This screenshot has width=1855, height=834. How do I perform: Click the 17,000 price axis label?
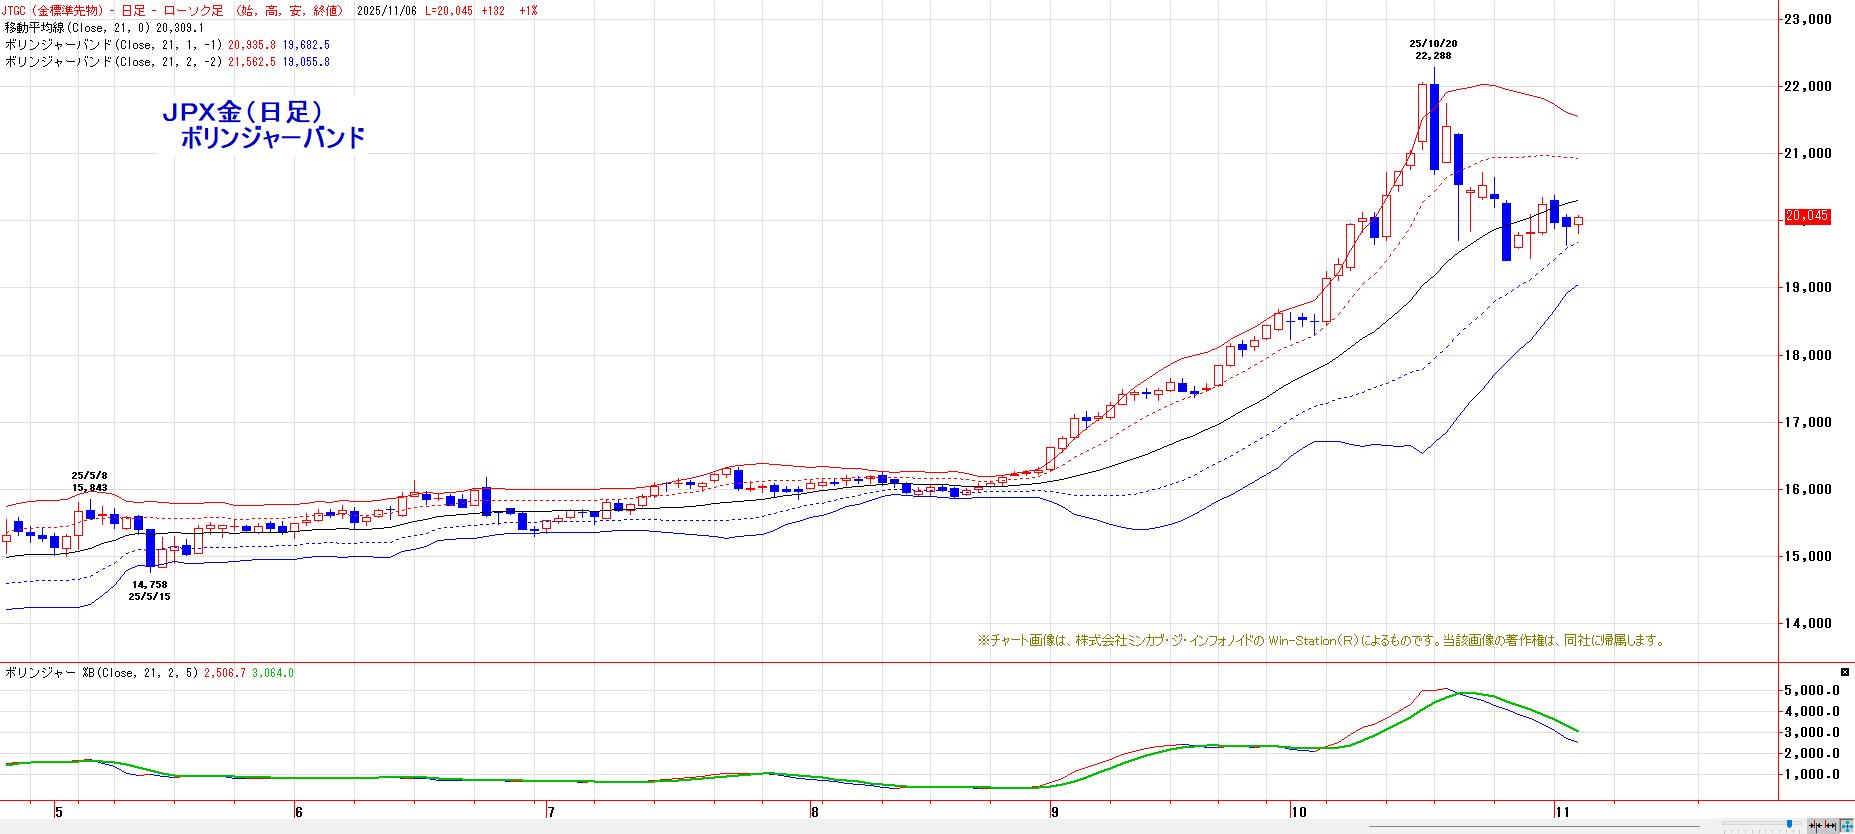click(x=1808, y=422)
